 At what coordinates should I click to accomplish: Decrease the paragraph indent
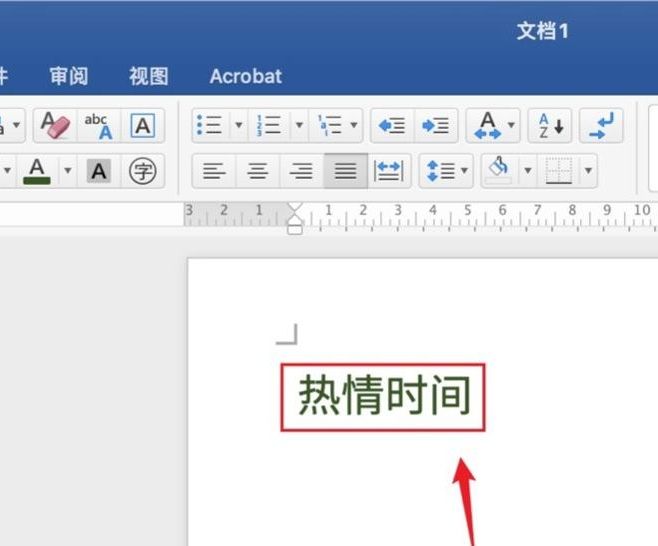pos(392,126)
